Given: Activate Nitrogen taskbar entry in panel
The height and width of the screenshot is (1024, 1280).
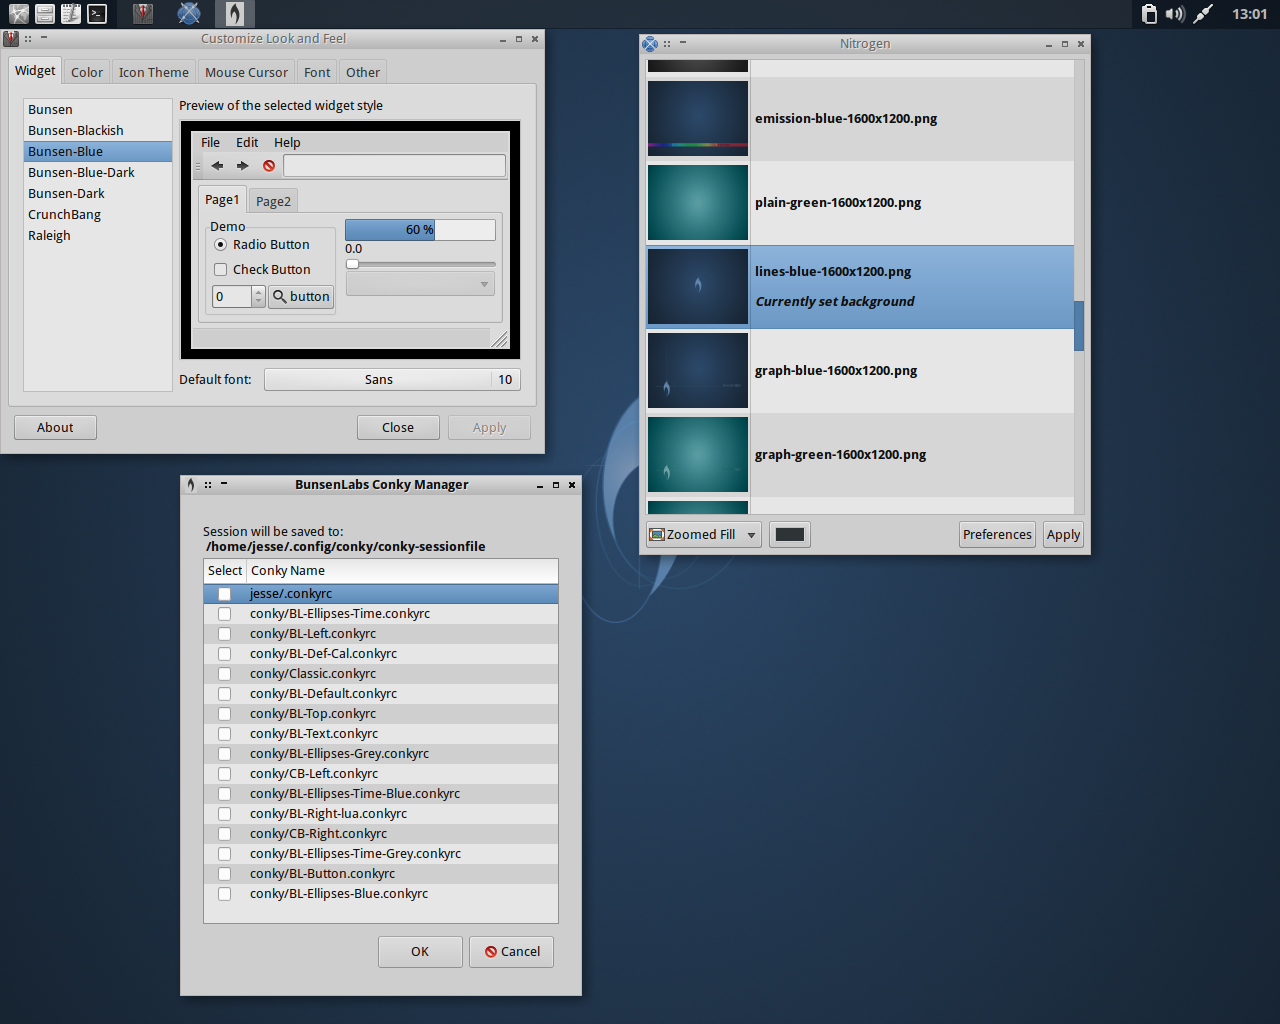Looking at the screenshot, I should 189,13.
